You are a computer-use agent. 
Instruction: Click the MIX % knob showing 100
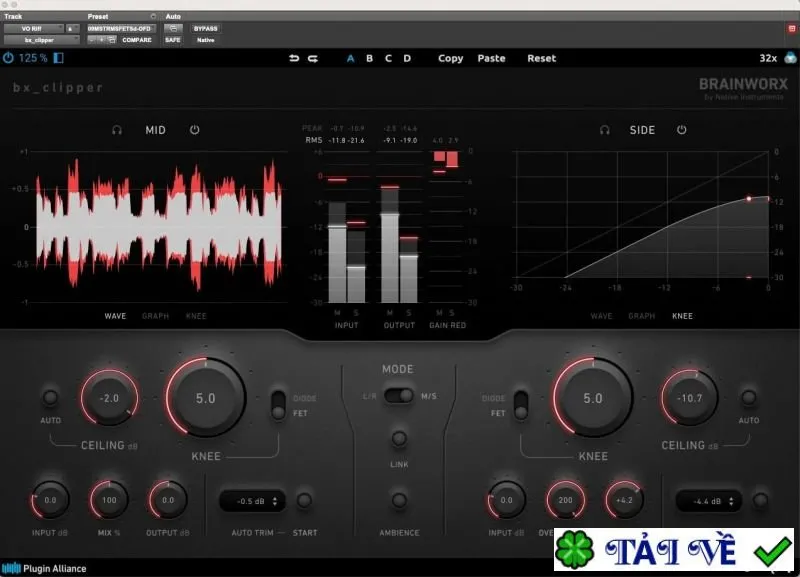[x=109, y=500]
